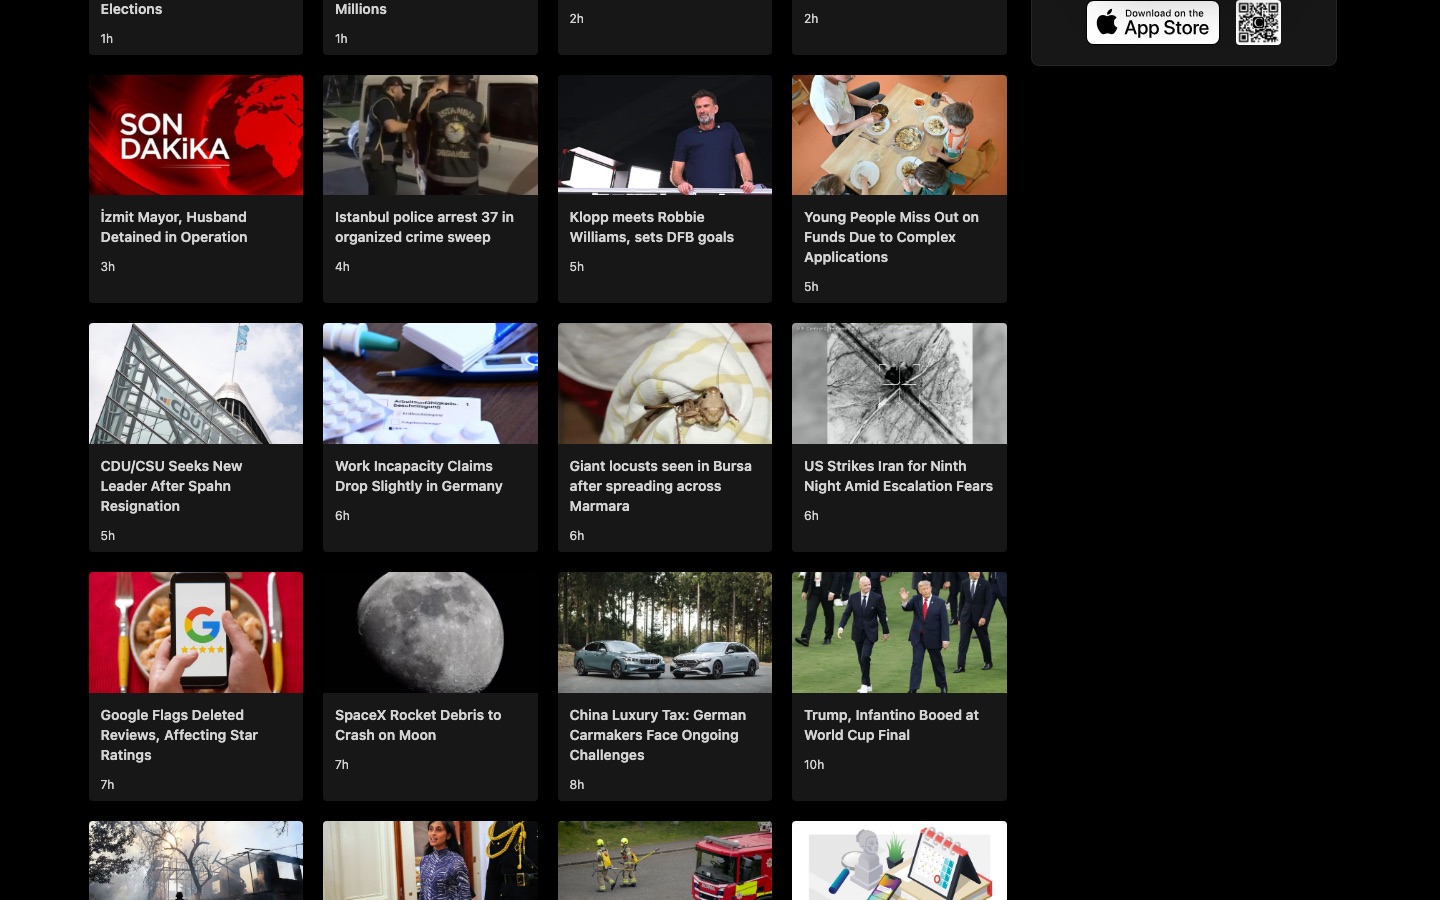Click the Google logo phone thumbnail
1440x900 pixels.
[x=196, y=632]
